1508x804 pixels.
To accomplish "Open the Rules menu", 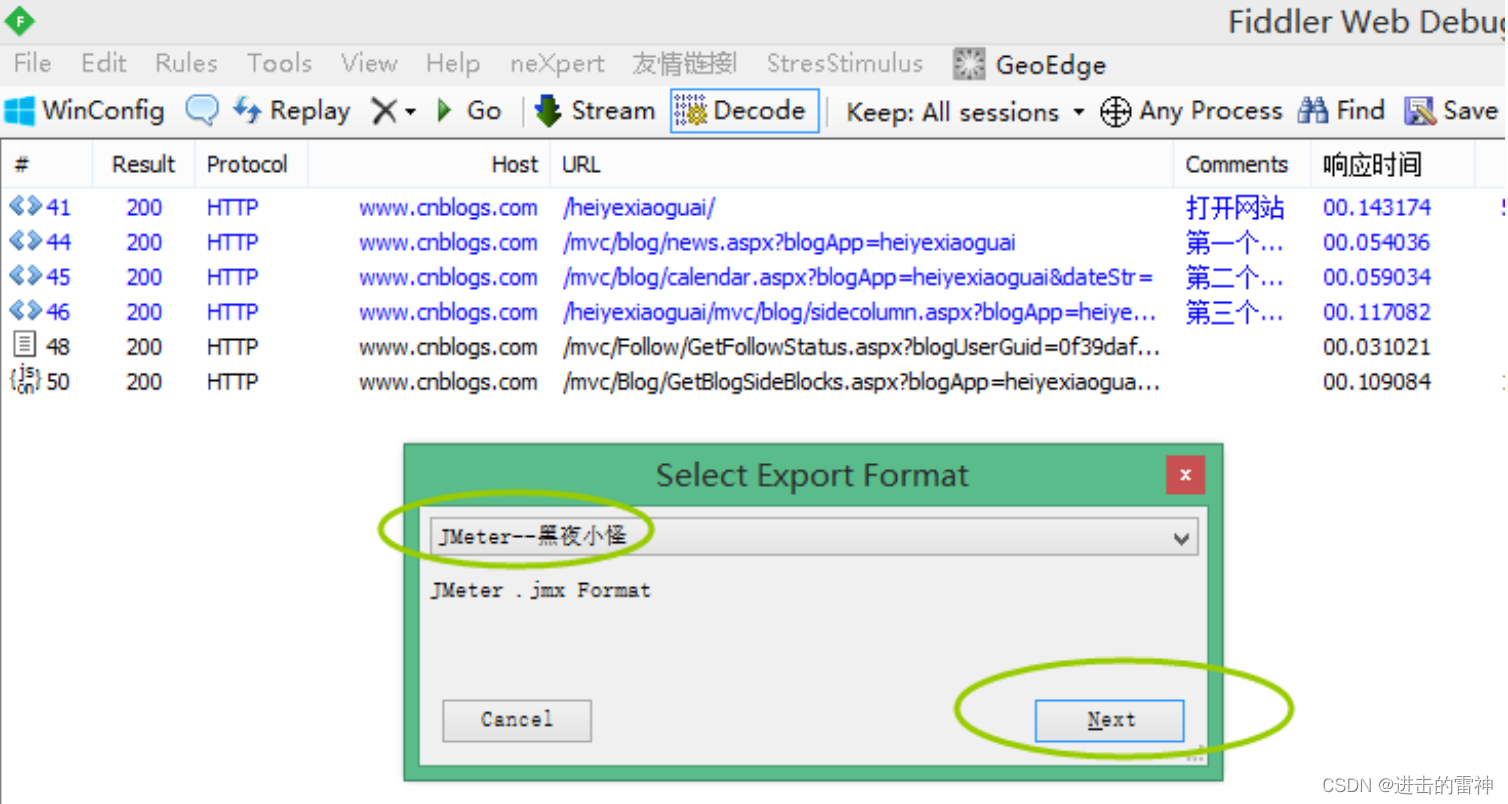I will pos(186,64).
